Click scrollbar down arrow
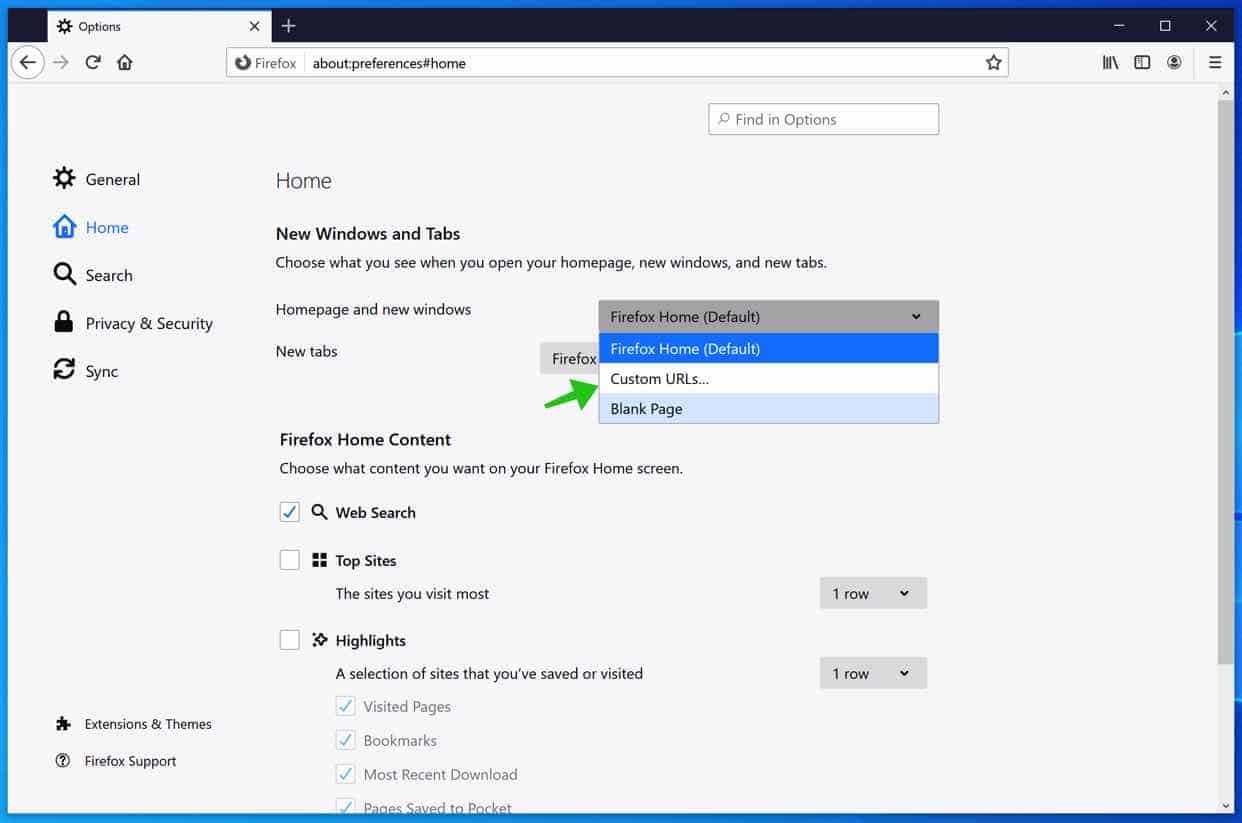The image size is (1242, 823). 1226,805
